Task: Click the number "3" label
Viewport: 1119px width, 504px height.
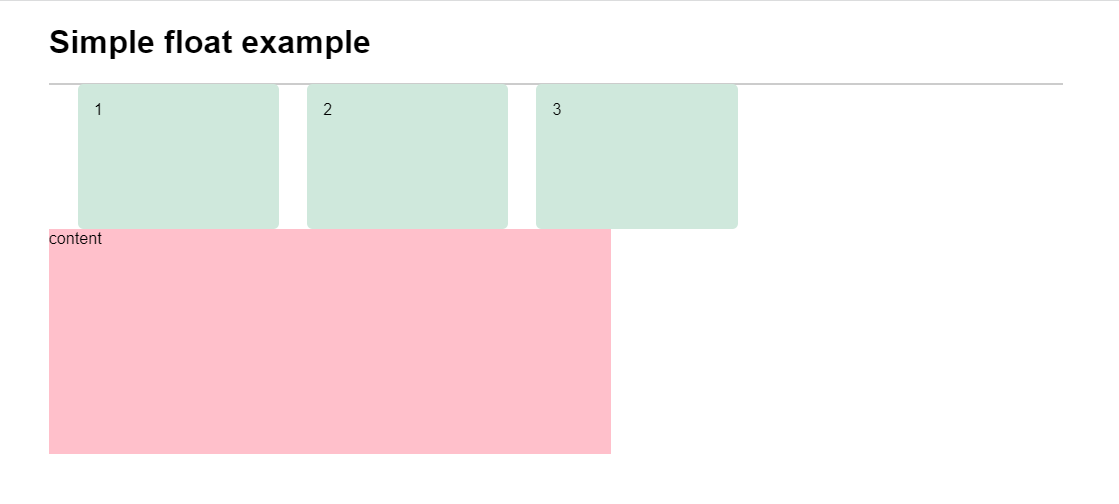Action: [x=557, y=110]
